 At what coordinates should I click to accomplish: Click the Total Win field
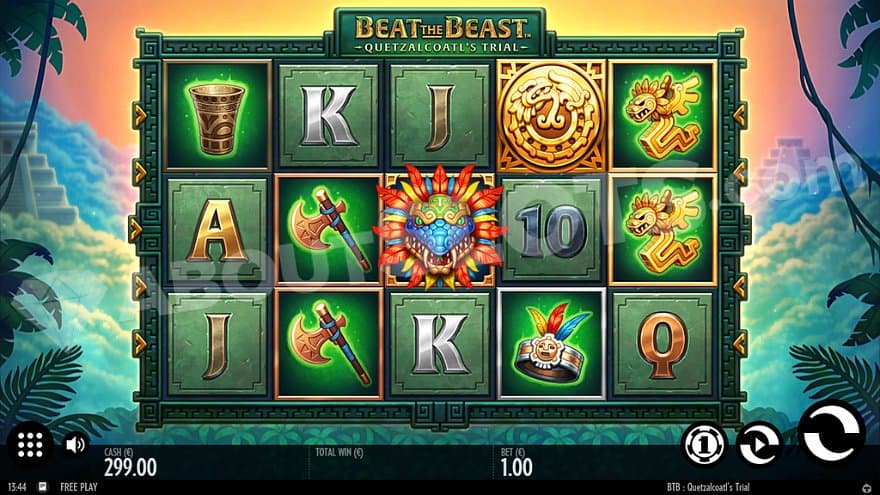coord(401,461)
